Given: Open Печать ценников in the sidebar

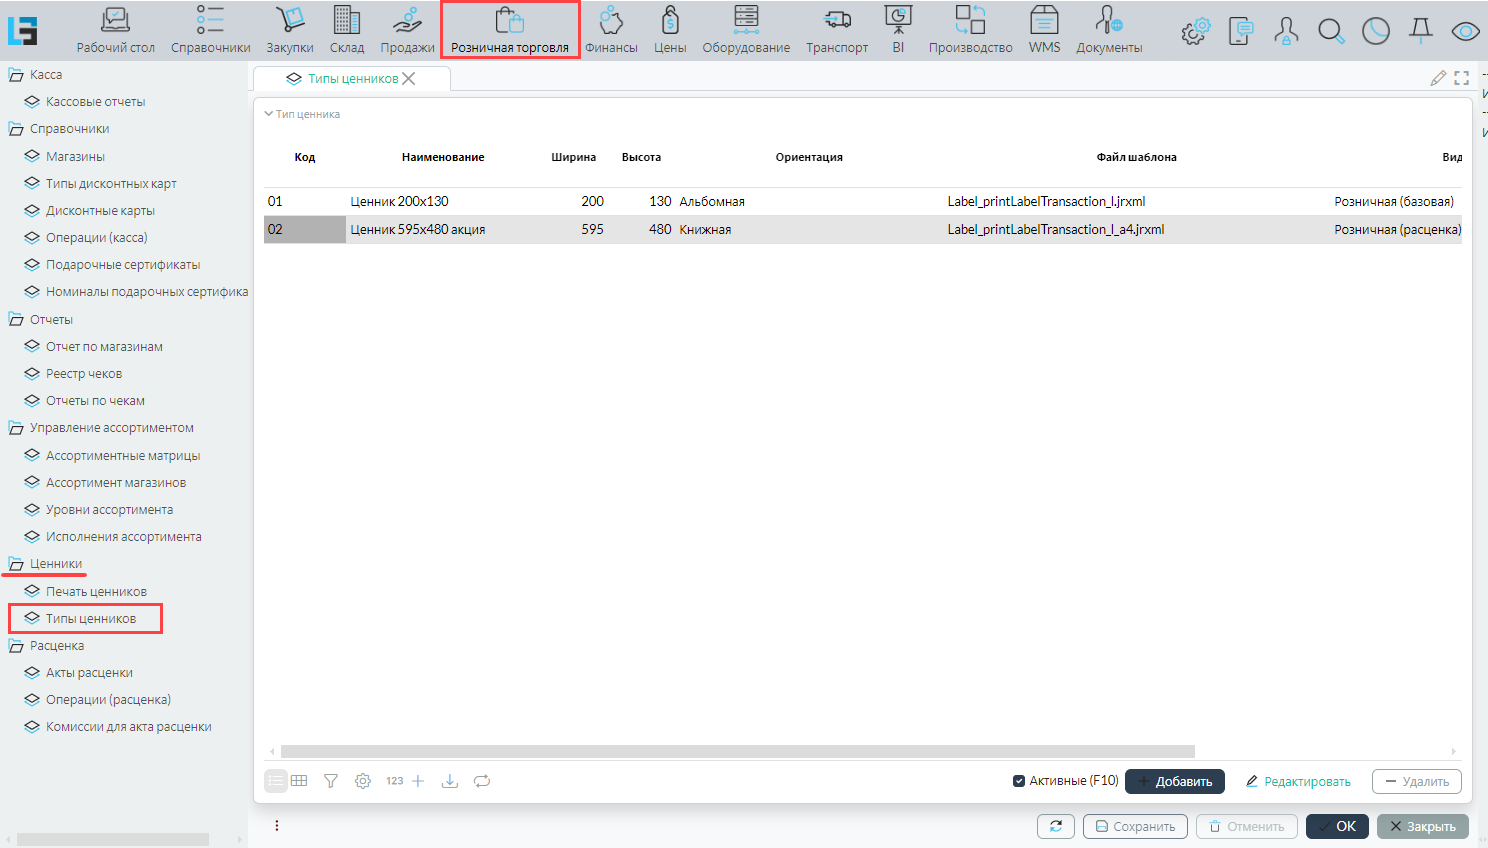Looking at the screenshot, I should [x=96, y=591].
